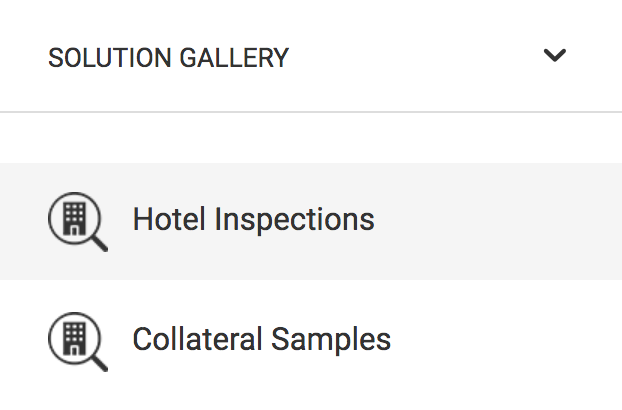The width and height of the screenshot is (622, 410).
Task: Click empty space right of Collateral Samples
Action: [x=506, y=341]
